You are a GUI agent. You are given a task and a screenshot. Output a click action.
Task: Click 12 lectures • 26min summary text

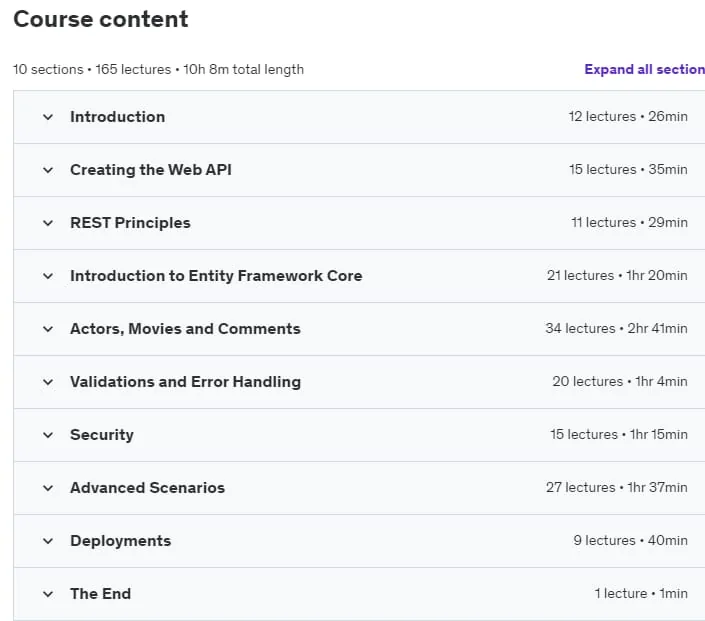point(628,116)
